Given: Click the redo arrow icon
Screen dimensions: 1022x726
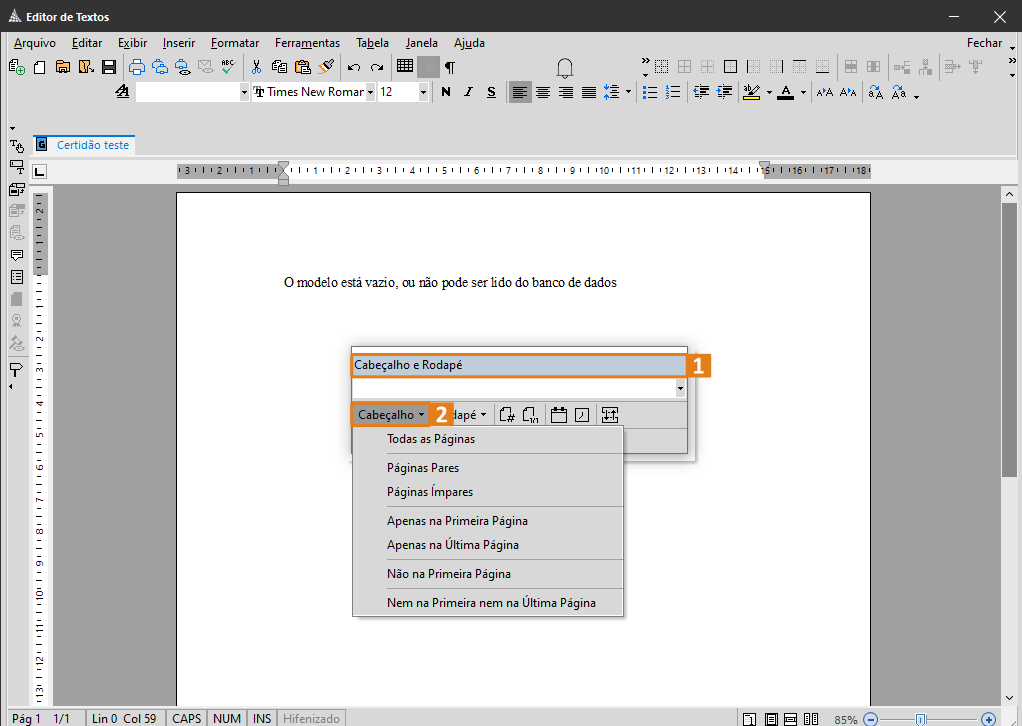Looking at the screenshot, I should pos(377,67).
